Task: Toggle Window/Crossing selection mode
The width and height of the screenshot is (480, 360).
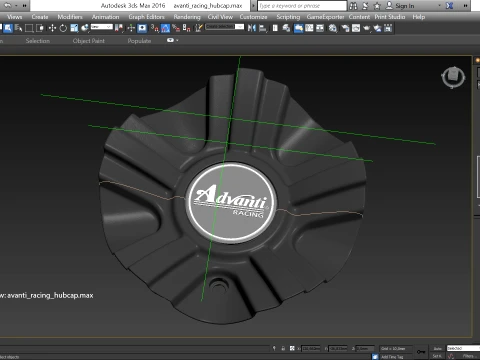Action: (x=39, y=28)
